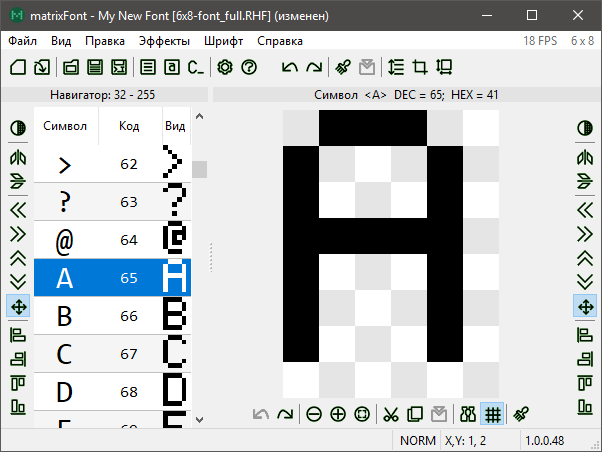Screen dimensions: 602x452
Task: Open the Справка menu
Action: pyautogui.click(x=280, y=41)
